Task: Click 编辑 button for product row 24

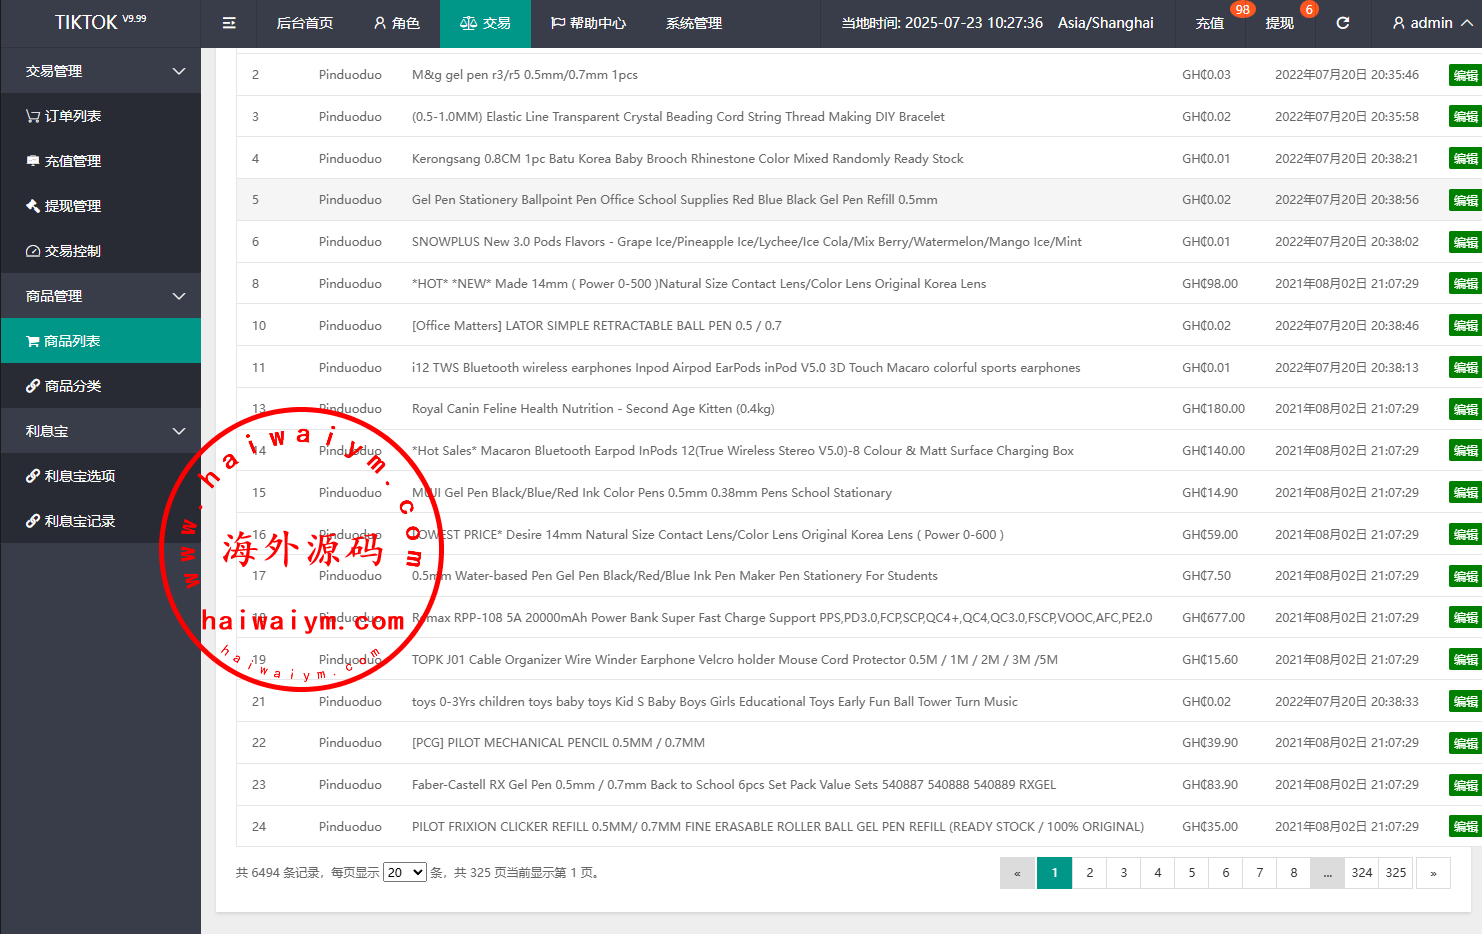Action: [x=1464, y=827]
